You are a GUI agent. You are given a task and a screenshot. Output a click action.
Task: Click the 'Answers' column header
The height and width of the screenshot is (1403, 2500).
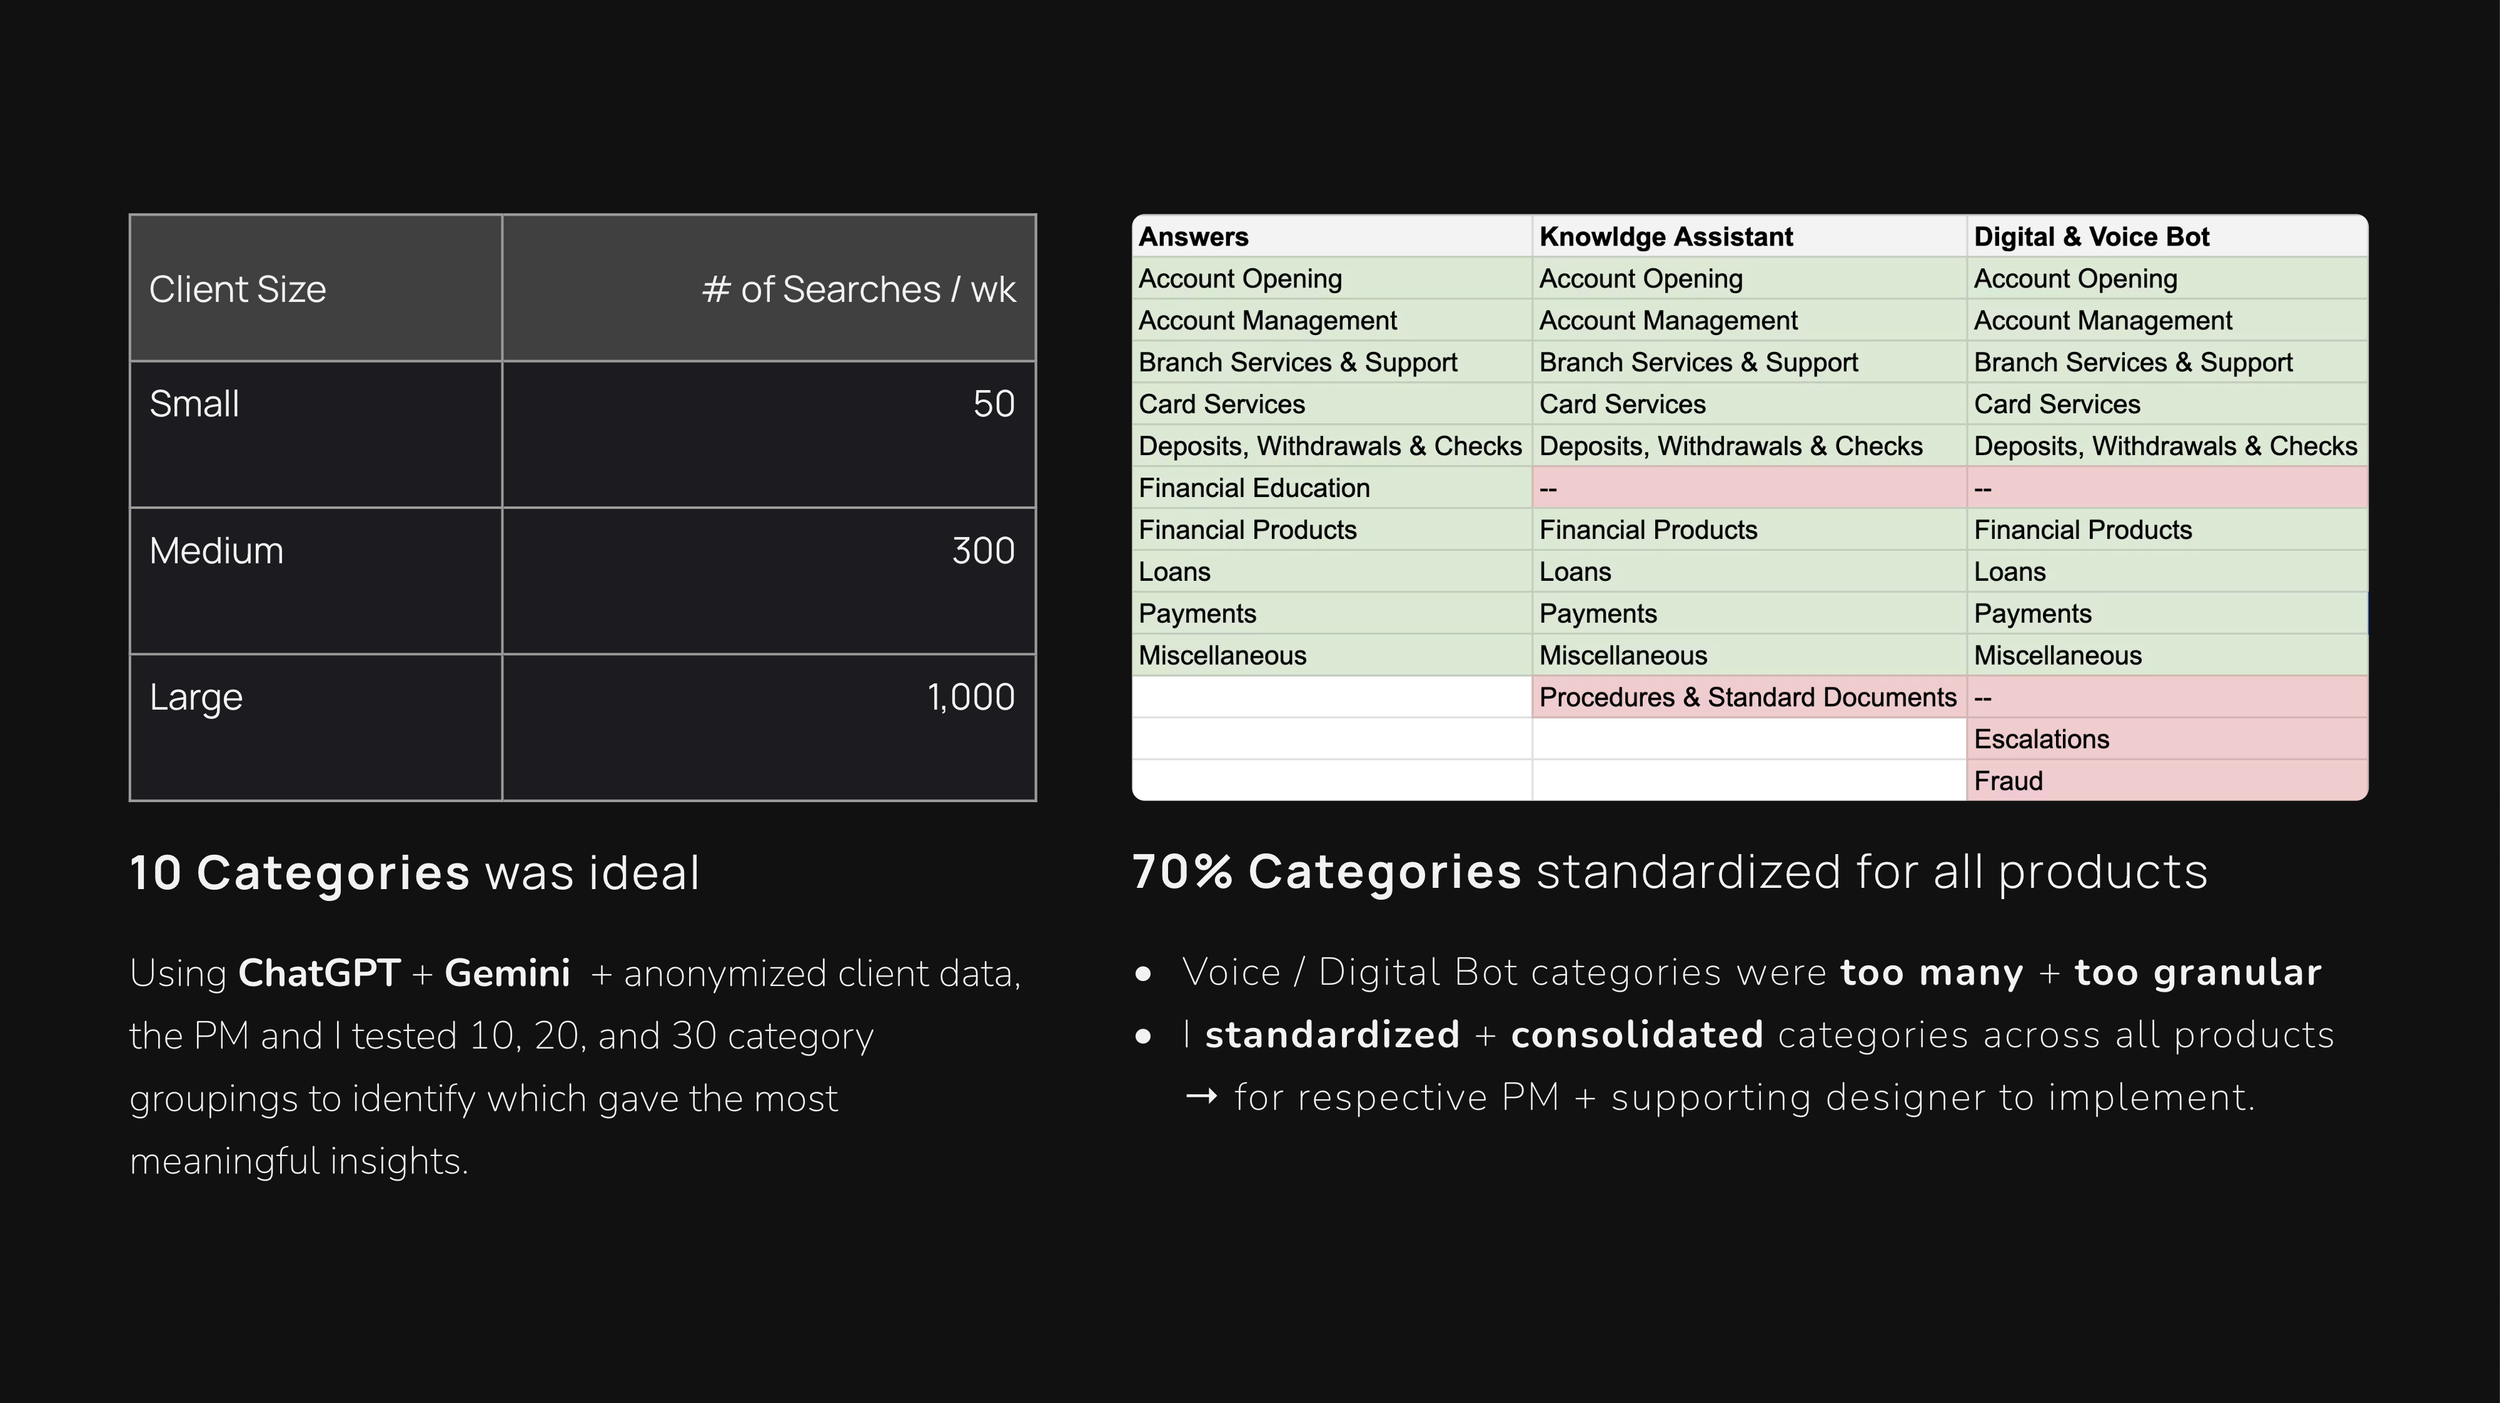[1332, 236]
